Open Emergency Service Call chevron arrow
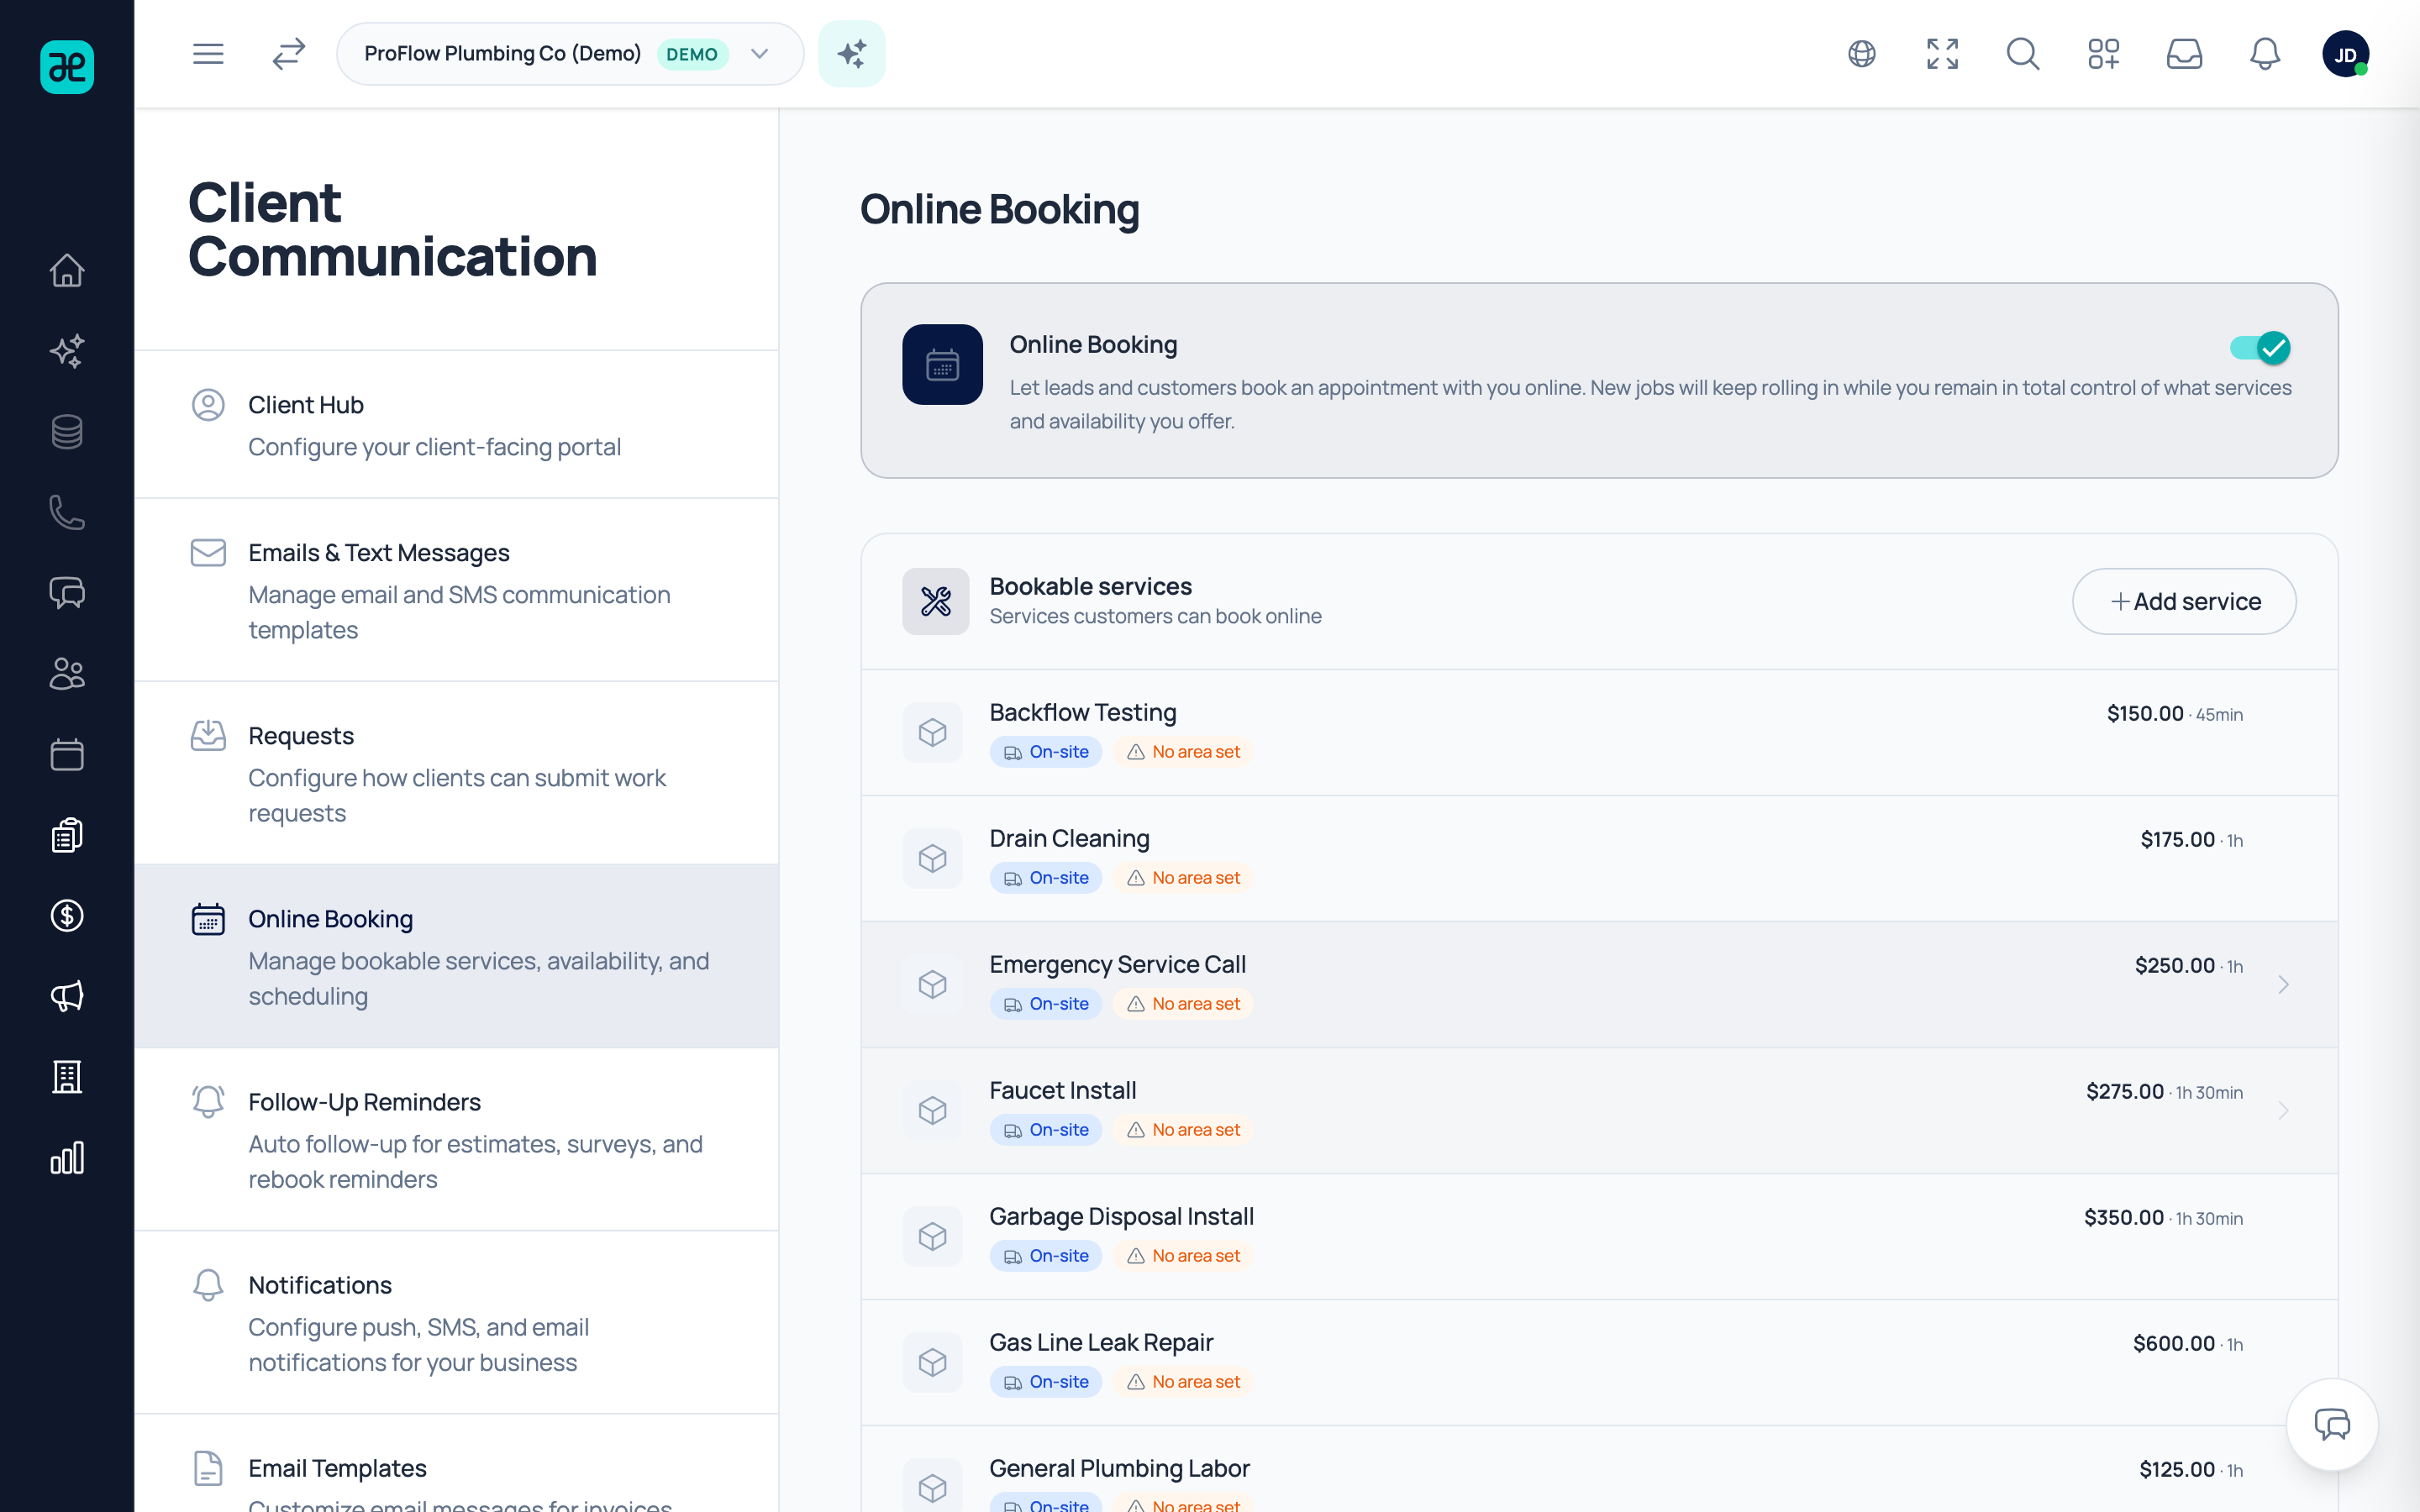 click(2283, 985)
